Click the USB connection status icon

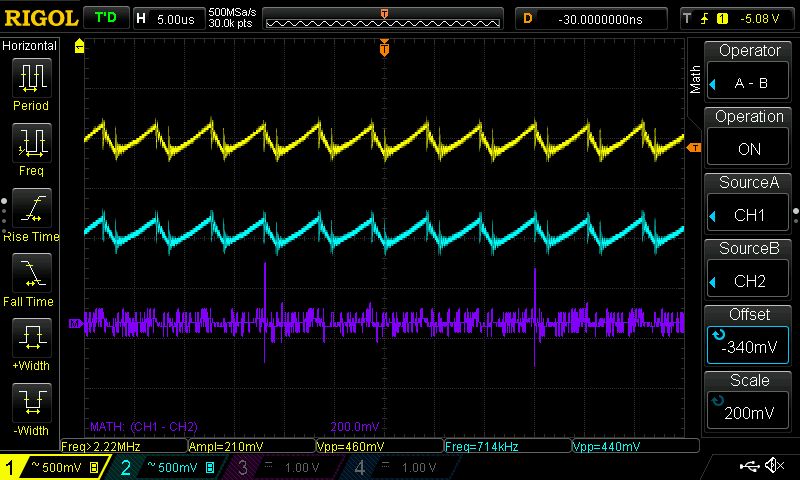(x=749, y=465)
